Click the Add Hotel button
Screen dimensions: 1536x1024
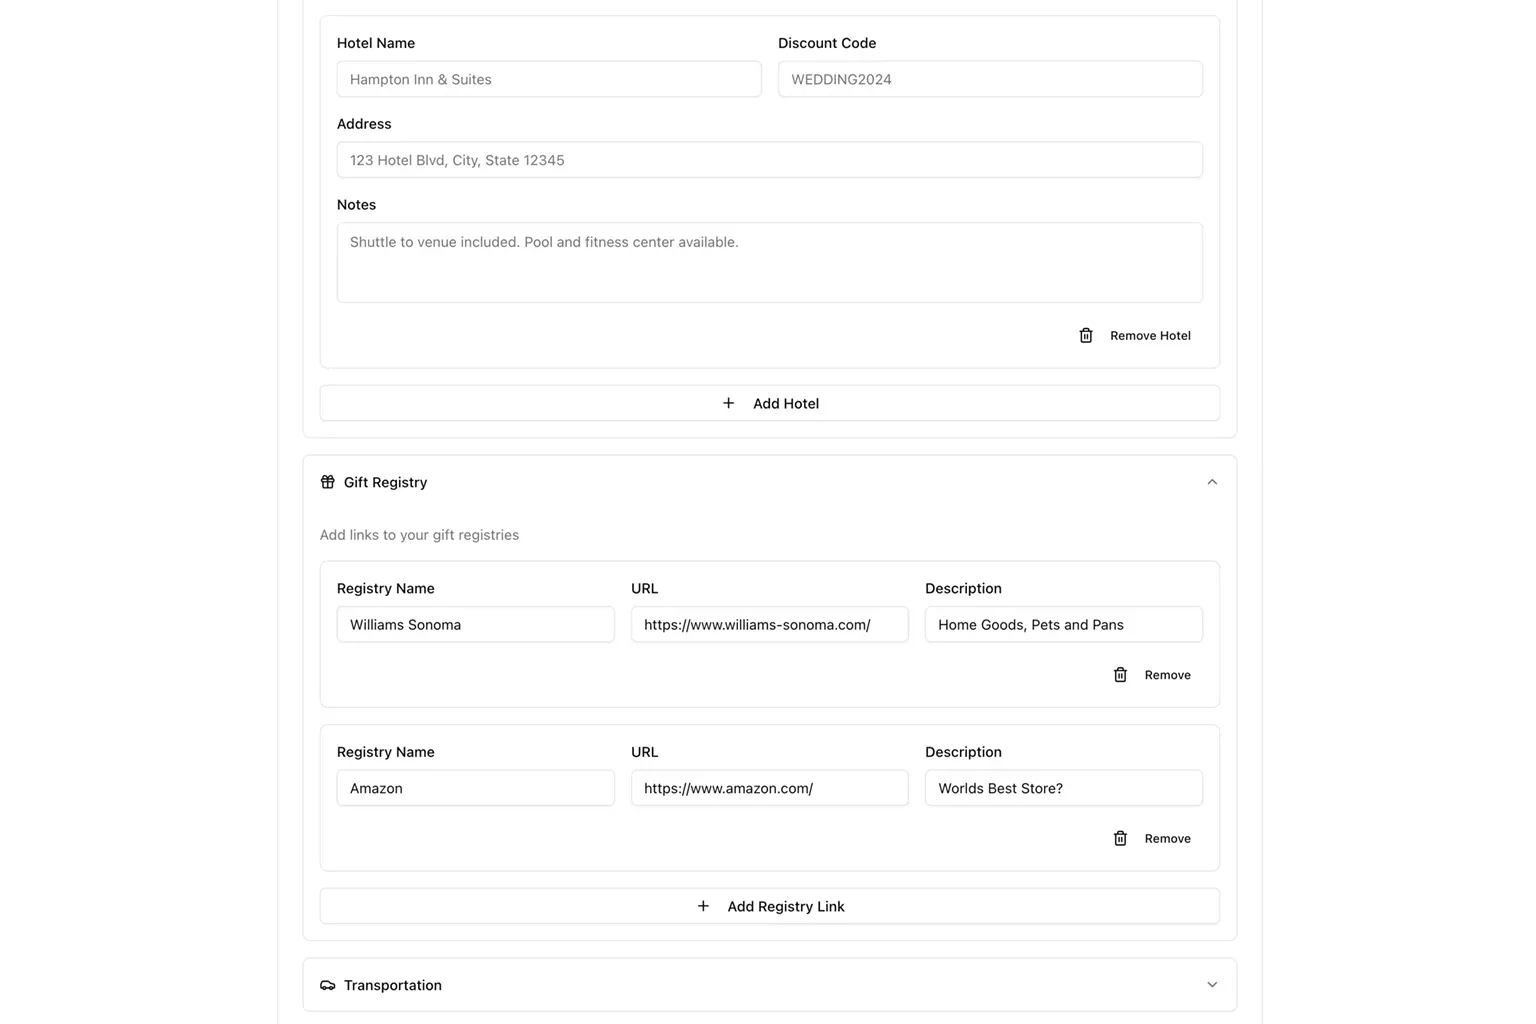click(x=770, y=403)
